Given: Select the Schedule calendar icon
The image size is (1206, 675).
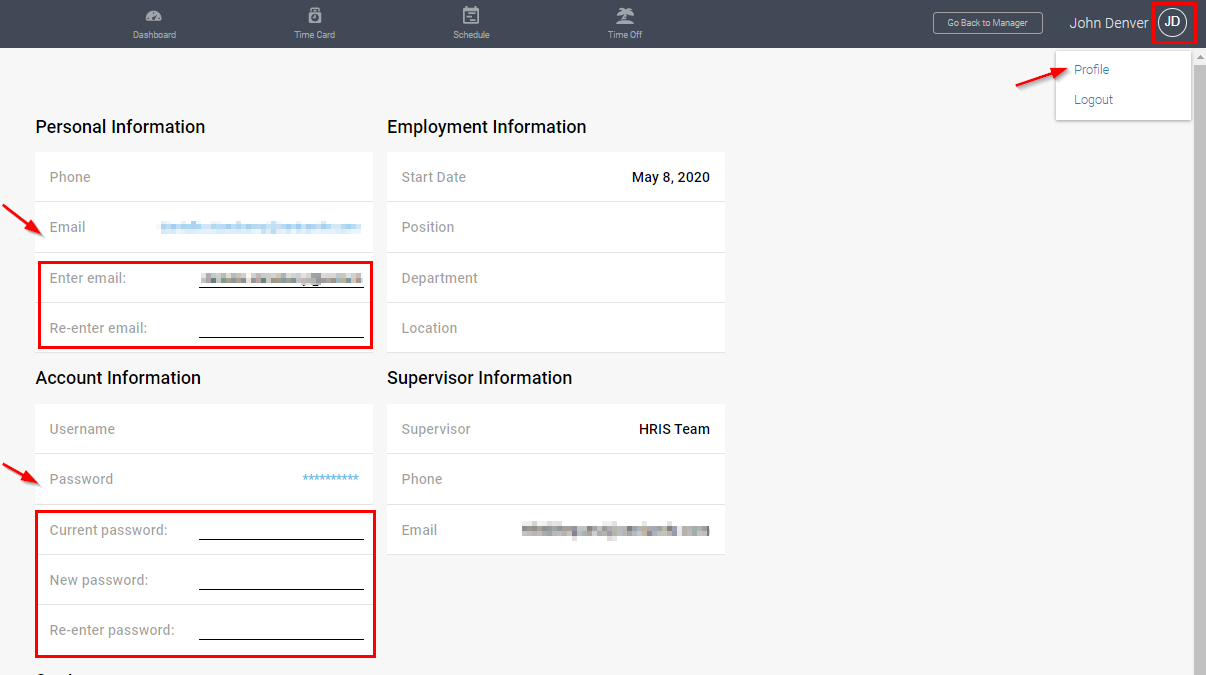Looking at the screenshot, I should pyautogui.click(x=471, y=16).
